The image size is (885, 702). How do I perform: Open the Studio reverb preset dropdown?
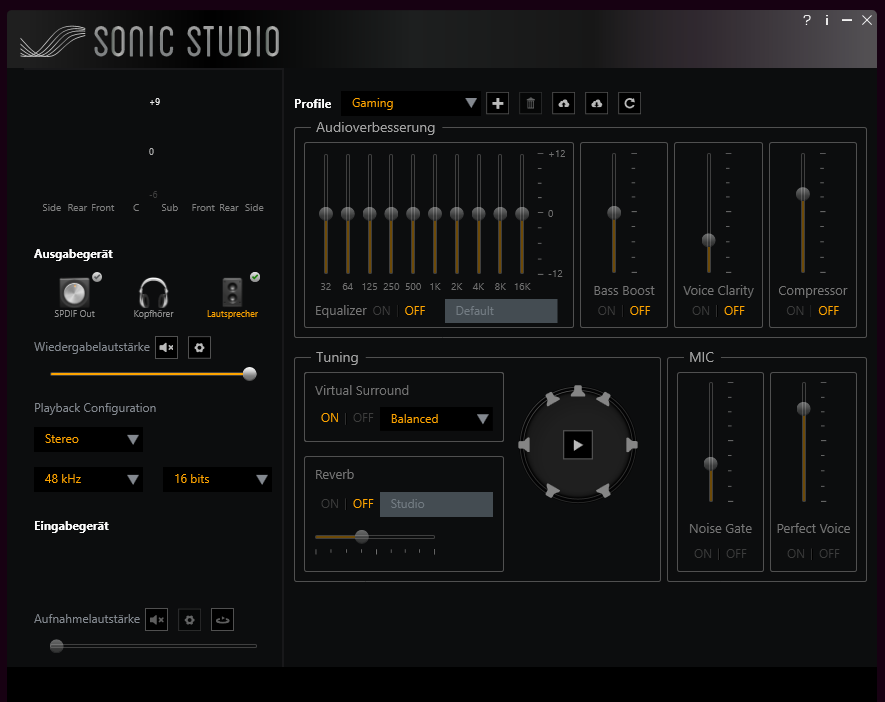[x=436, y=504]
